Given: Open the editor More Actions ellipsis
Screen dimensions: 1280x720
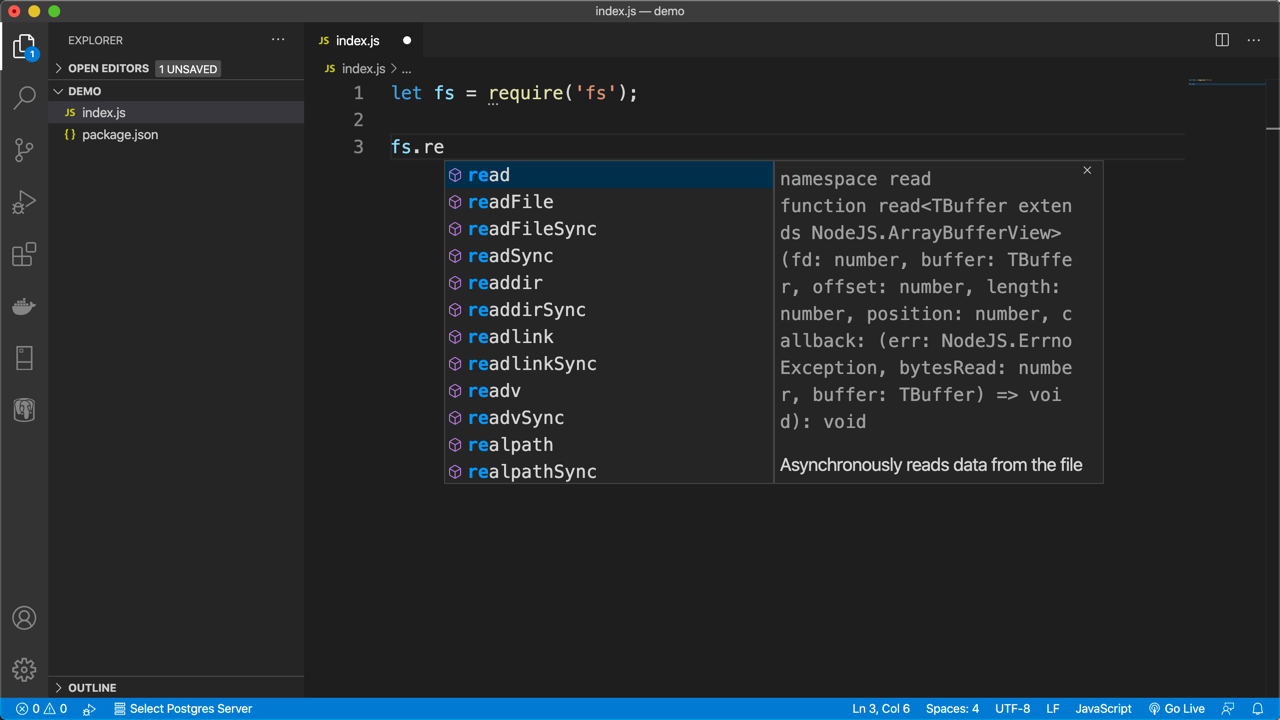Looking at the screenshot, I should tap(1254, 40).
